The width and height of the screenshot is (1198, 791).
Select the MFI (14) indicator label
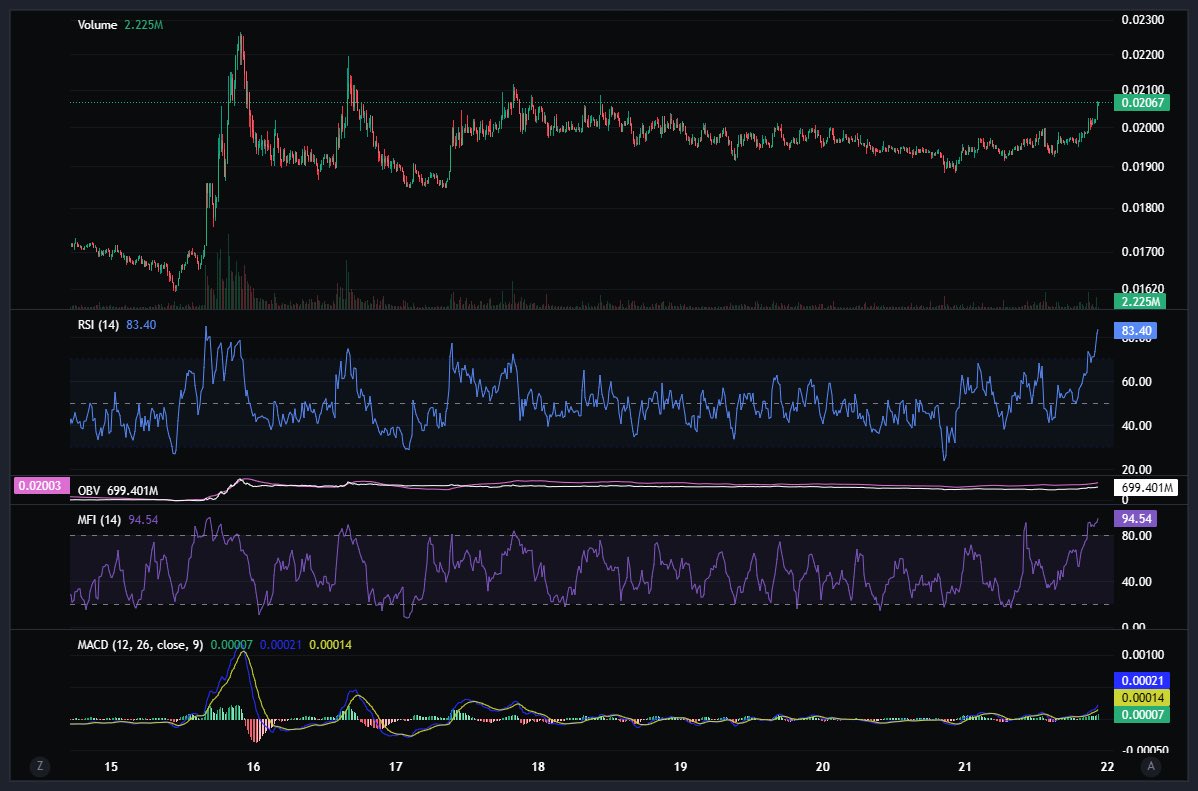(99, 520)
